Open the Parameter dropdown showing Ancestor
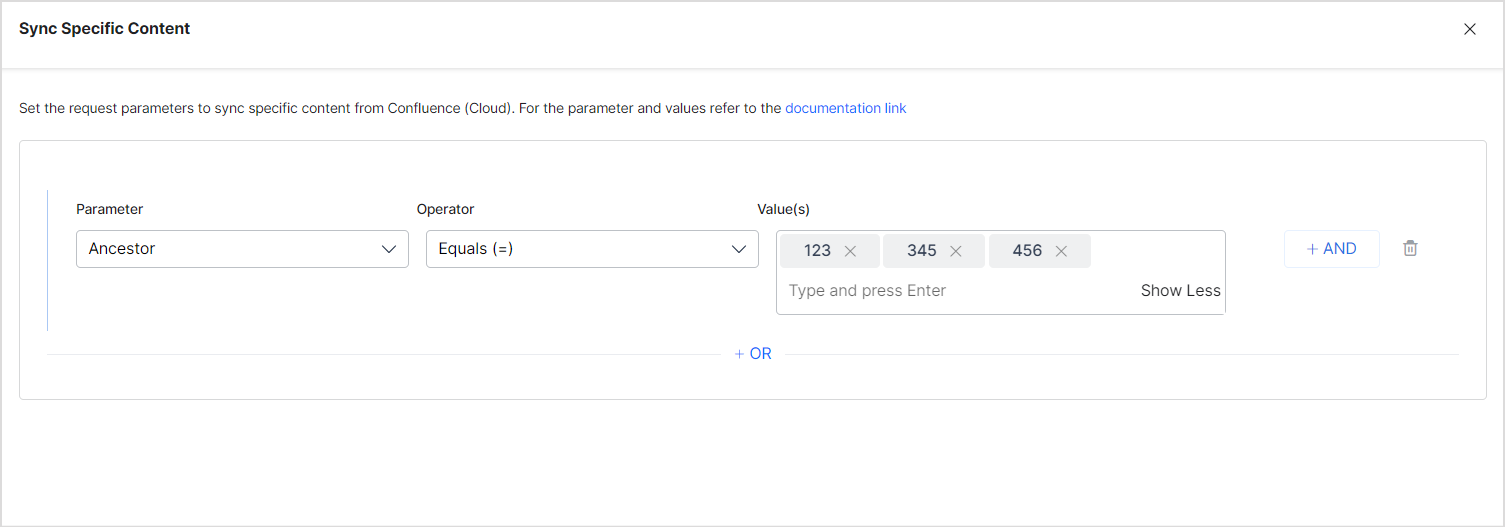 (x=230, y=249)
